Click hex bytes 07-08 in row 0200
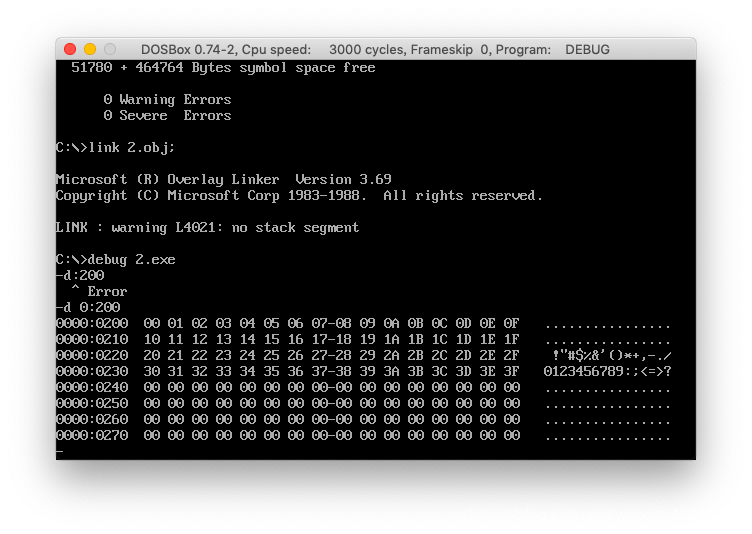 (331, 323)
